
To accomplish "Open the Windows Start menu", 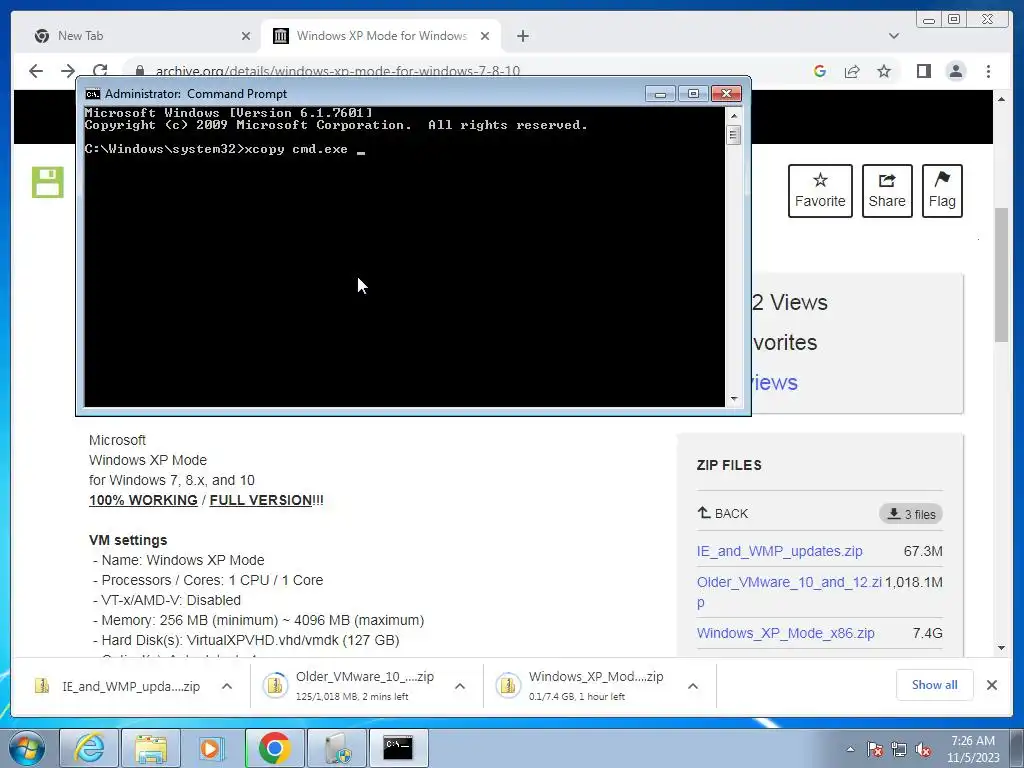I will tap(27, 748).
